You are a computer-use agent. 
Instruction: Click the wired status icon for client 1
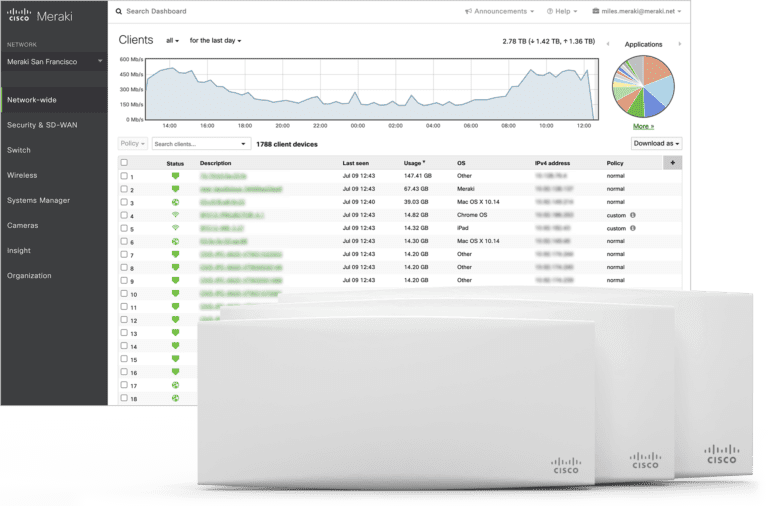point(175,176)
